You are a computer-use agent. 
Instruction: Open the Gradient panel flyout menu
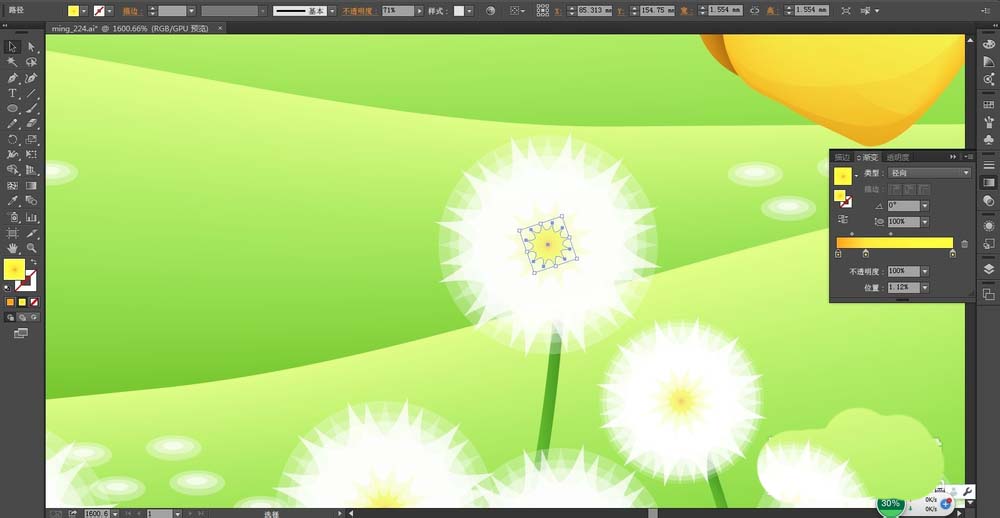968,156
